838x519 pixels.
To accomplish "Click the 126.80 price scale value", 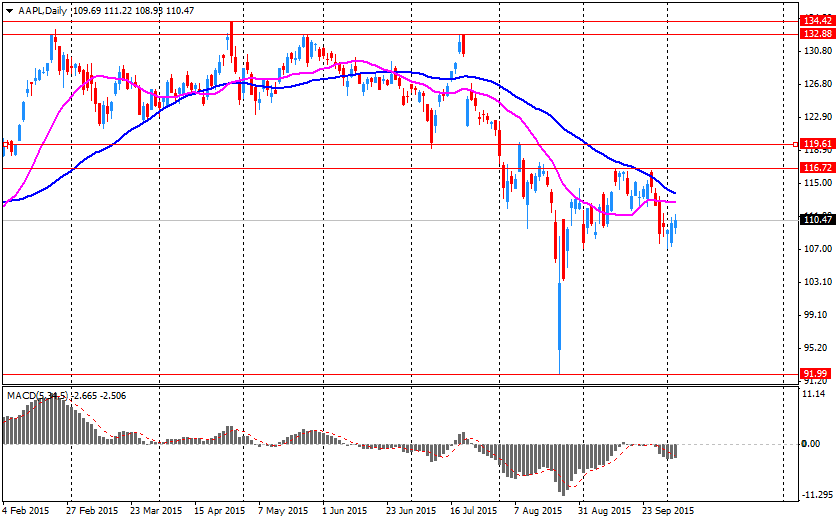I will (x=818, y=84).
